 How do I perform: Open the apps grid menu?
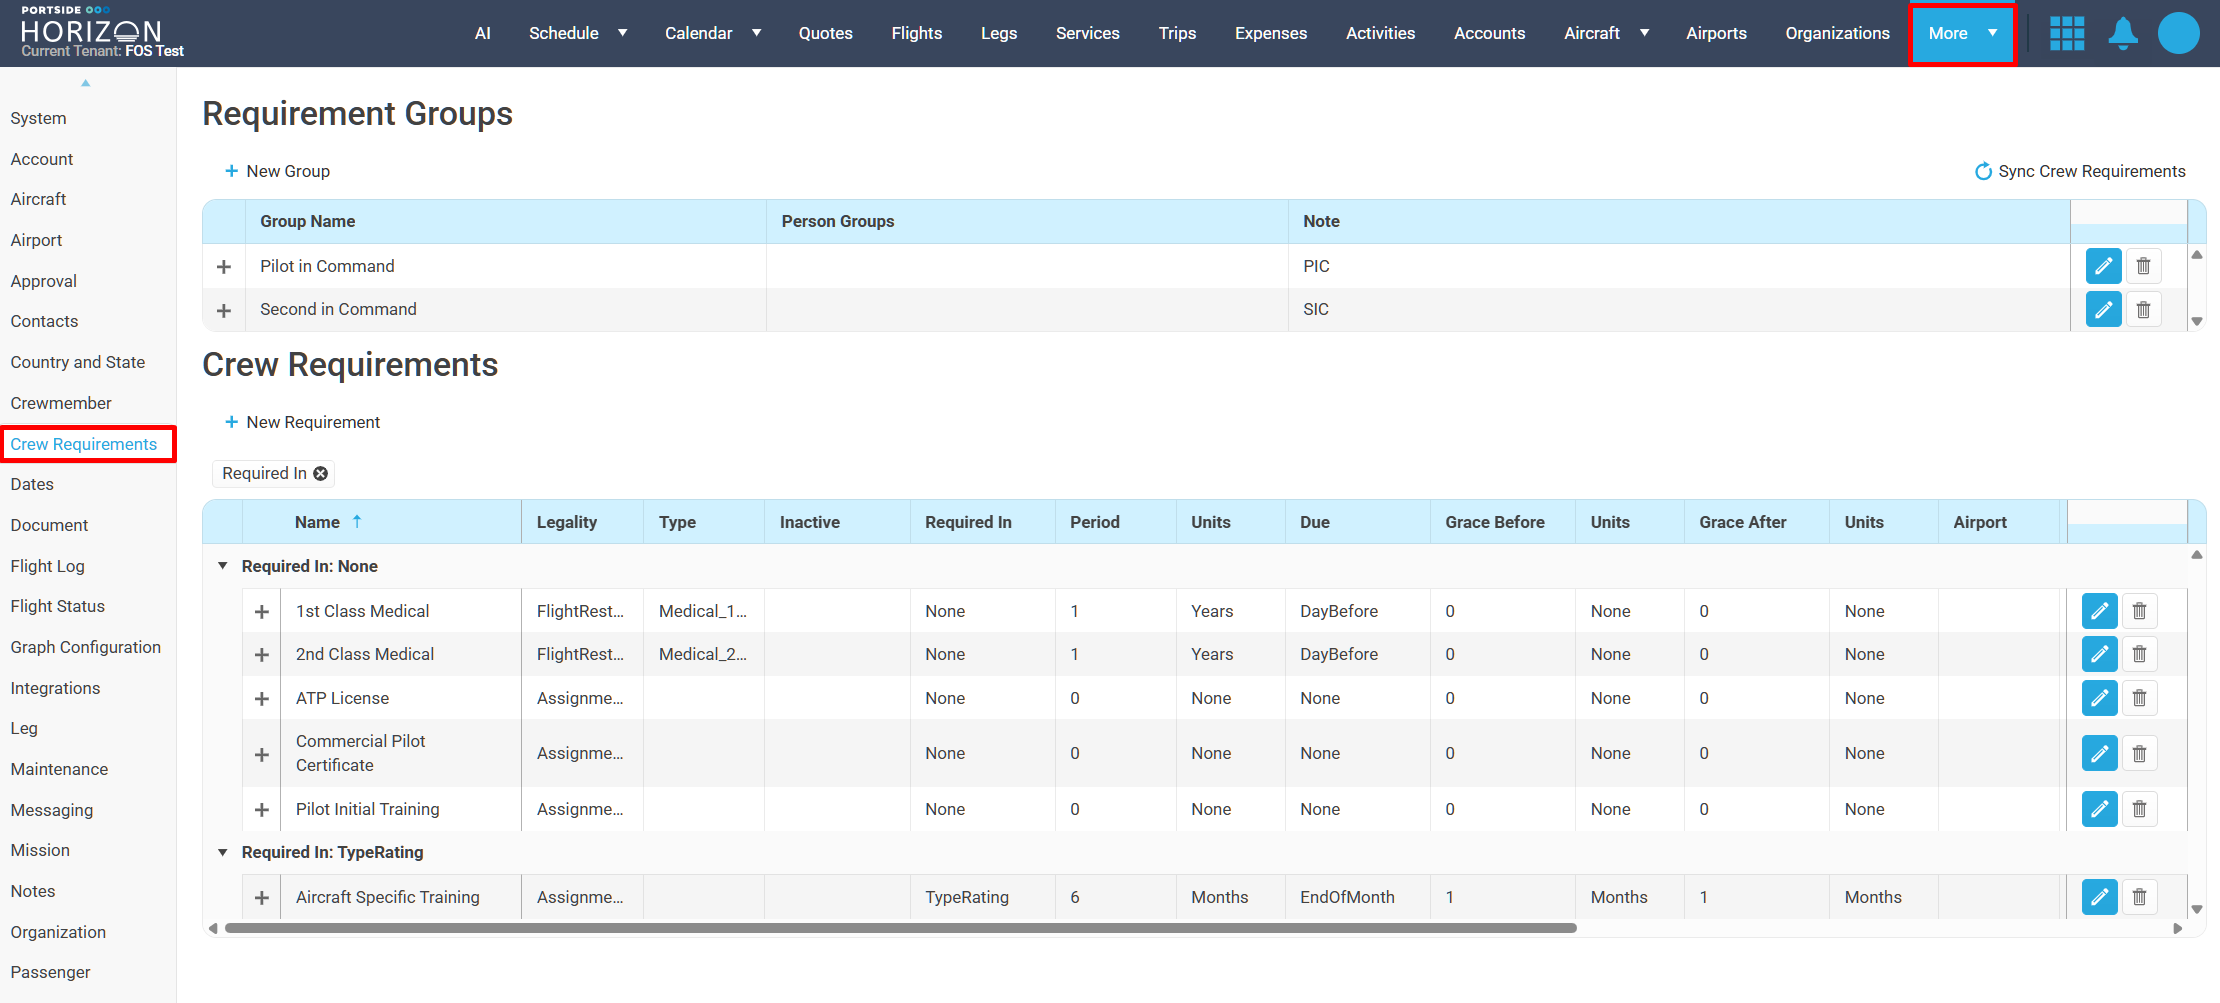pos(2066,33)
